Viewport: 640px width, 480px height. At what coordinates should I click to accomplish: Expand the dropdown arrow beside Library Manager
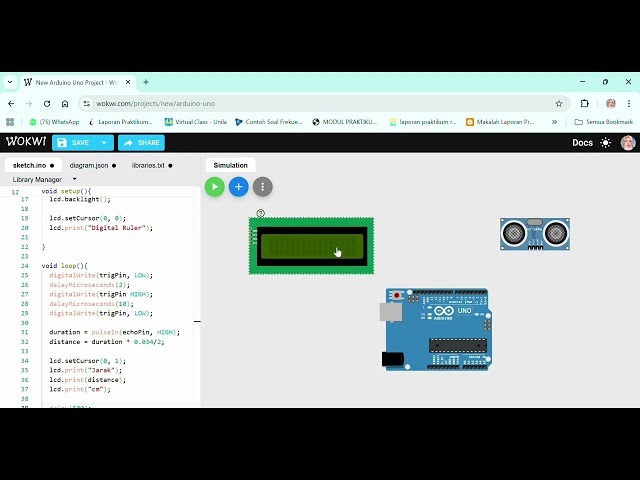[74, 179]
